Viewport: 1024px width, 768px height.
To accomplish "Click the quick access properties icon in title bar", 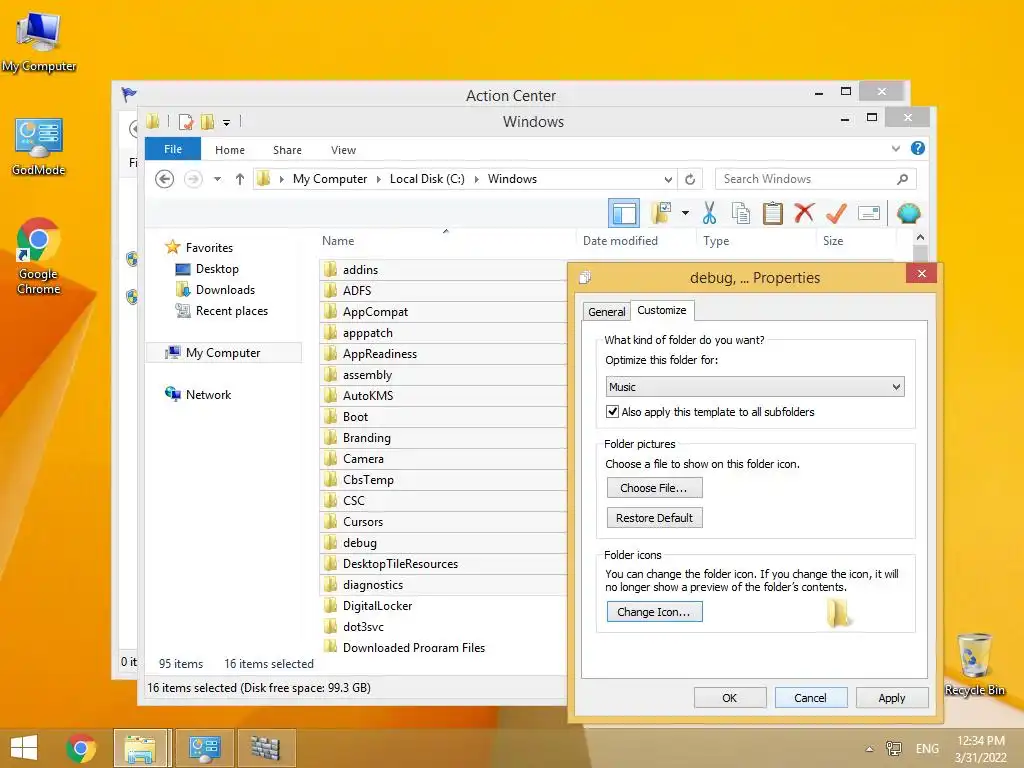I will tap(185, 121).
